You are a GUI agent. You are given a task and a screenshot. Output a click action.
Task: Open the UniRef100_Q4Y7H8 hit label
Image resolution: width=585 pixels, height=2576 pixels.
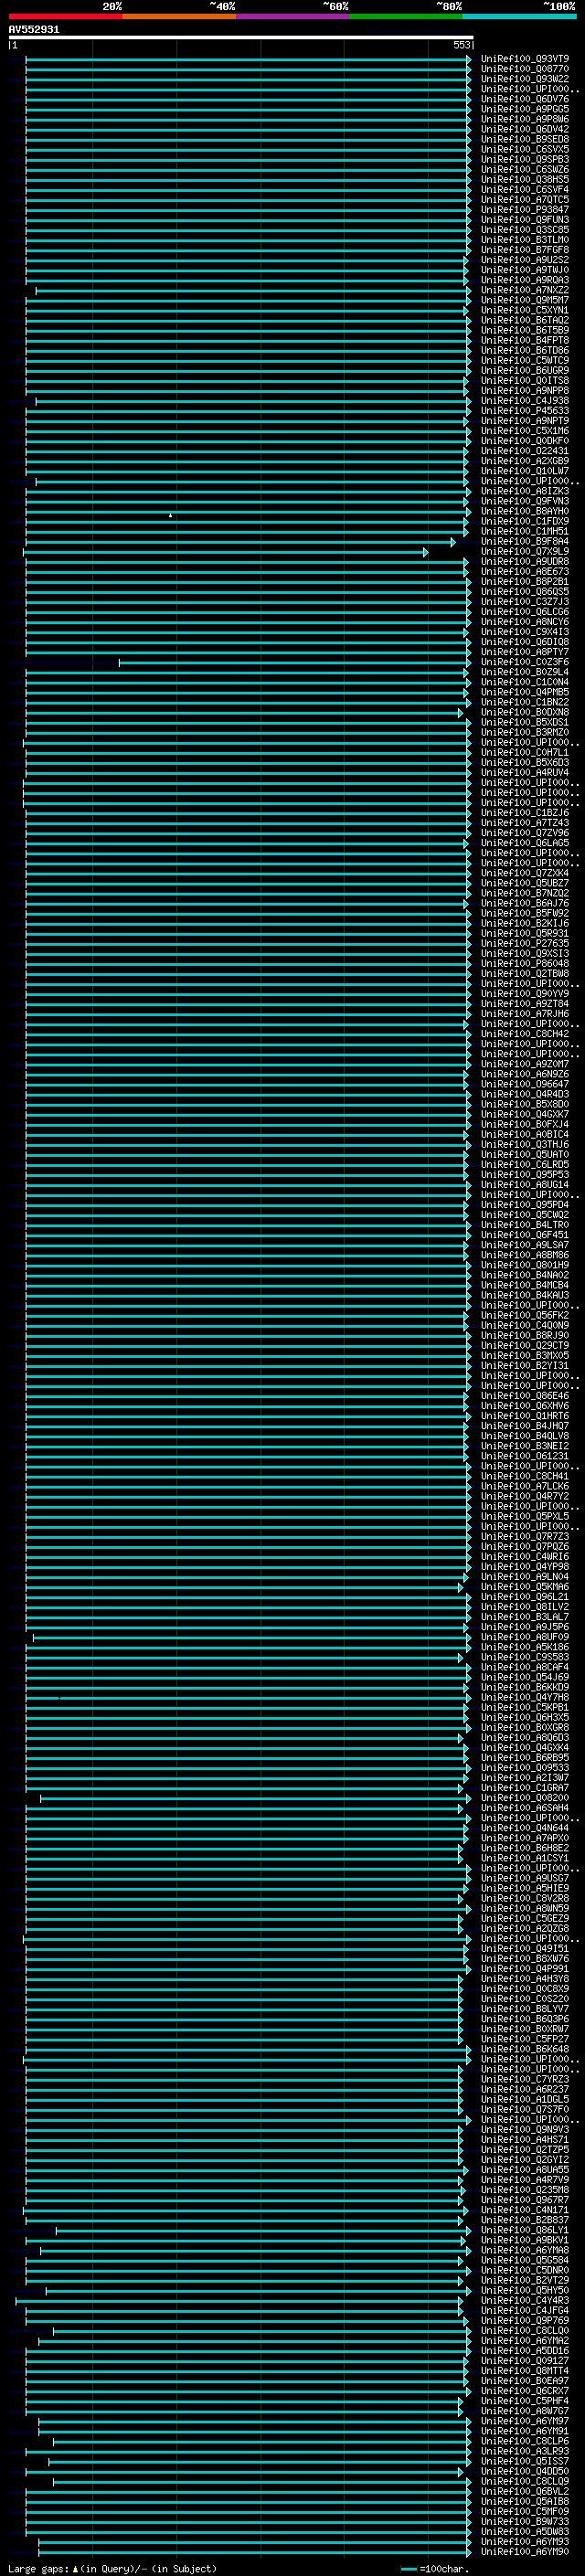click(x=525, y=1698)
